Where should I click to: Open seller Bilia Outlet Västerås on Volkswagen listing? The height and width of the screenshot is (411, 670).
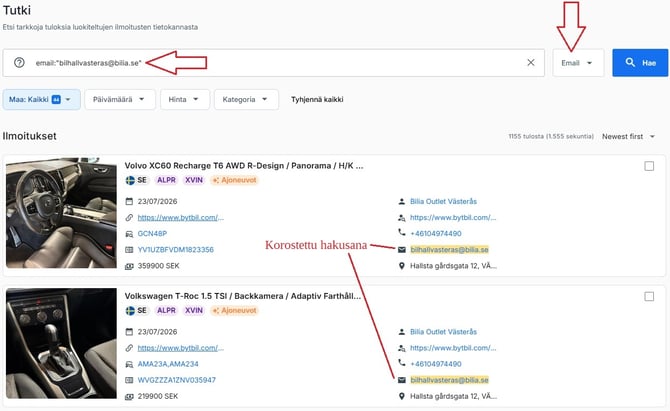click(444, 332)
